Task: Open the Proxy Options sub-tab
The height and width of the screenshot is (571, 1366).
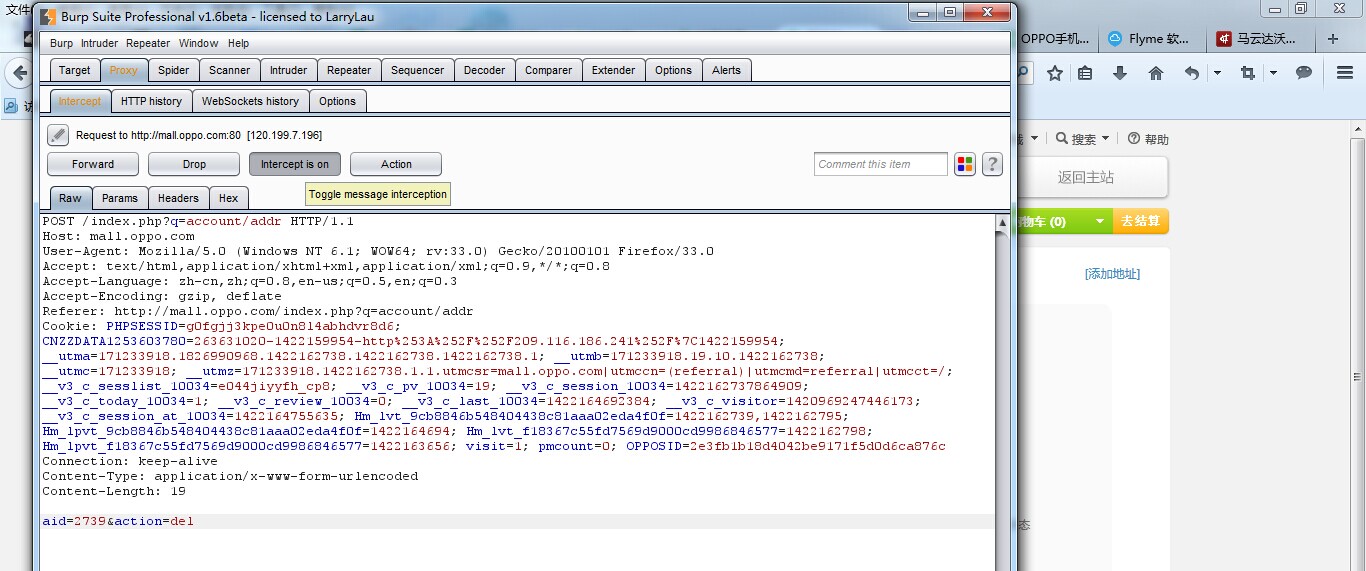Action: click(x=338, y=101)
